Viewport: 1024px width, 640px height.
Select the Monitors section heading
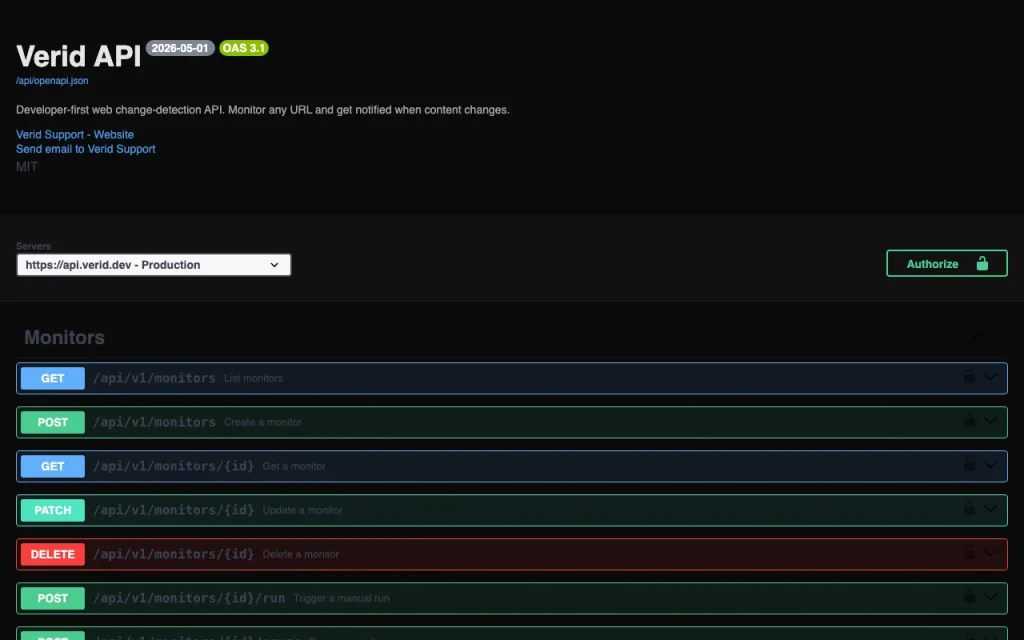[x=64, y=338]
